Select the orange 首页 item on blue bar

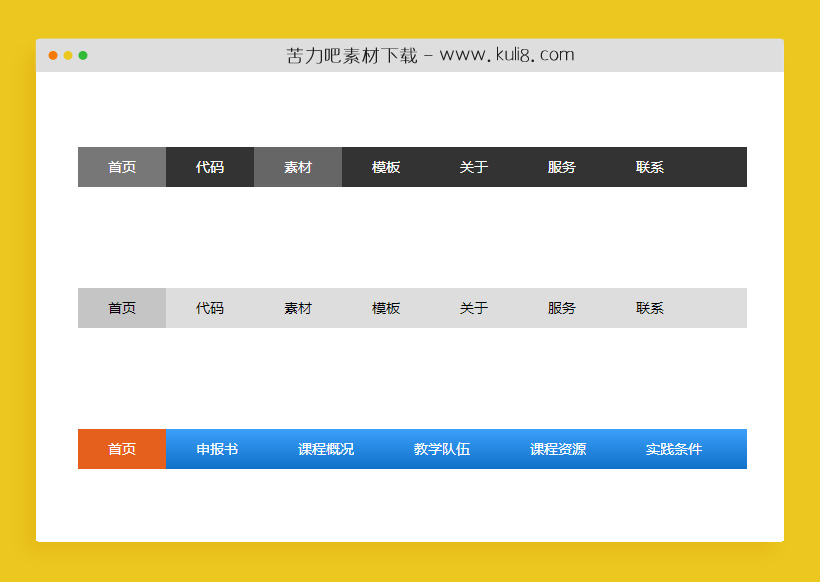(121, 449)
